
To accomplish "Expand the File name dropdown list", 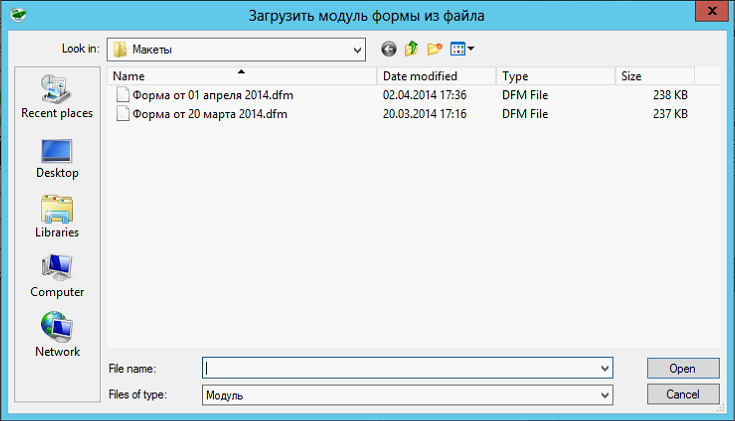I will click(604, 369).
